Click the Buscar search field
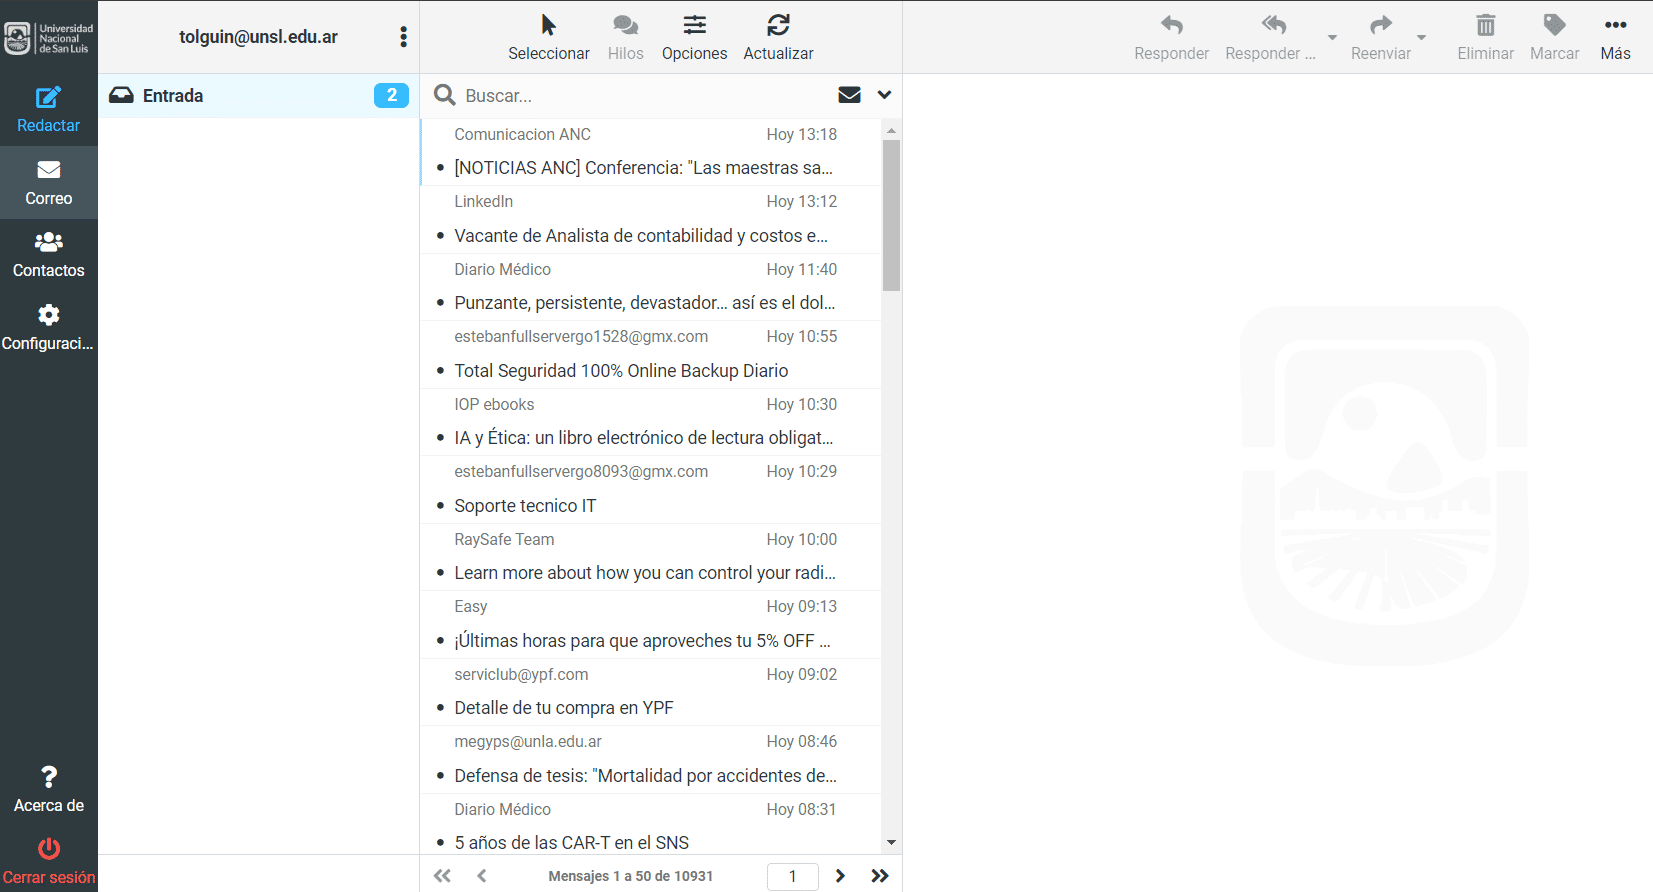1653x892 pixels. pos(645,96)
